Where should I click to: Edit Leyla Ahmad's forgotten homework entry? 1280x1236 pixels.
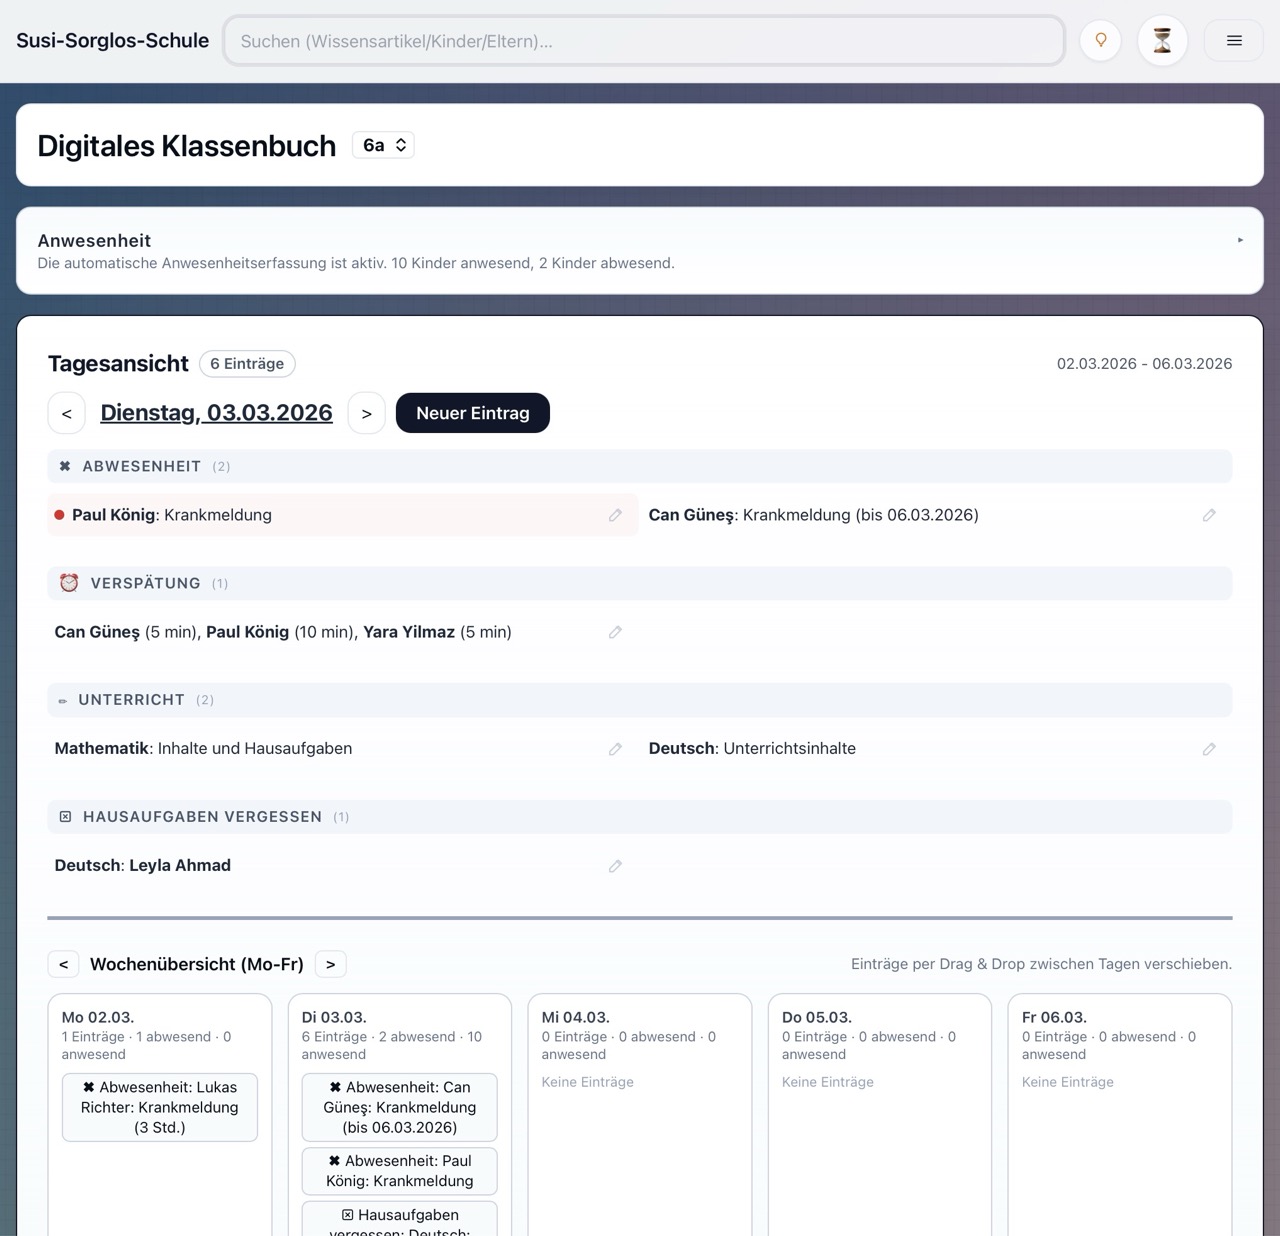coord(615,866)
